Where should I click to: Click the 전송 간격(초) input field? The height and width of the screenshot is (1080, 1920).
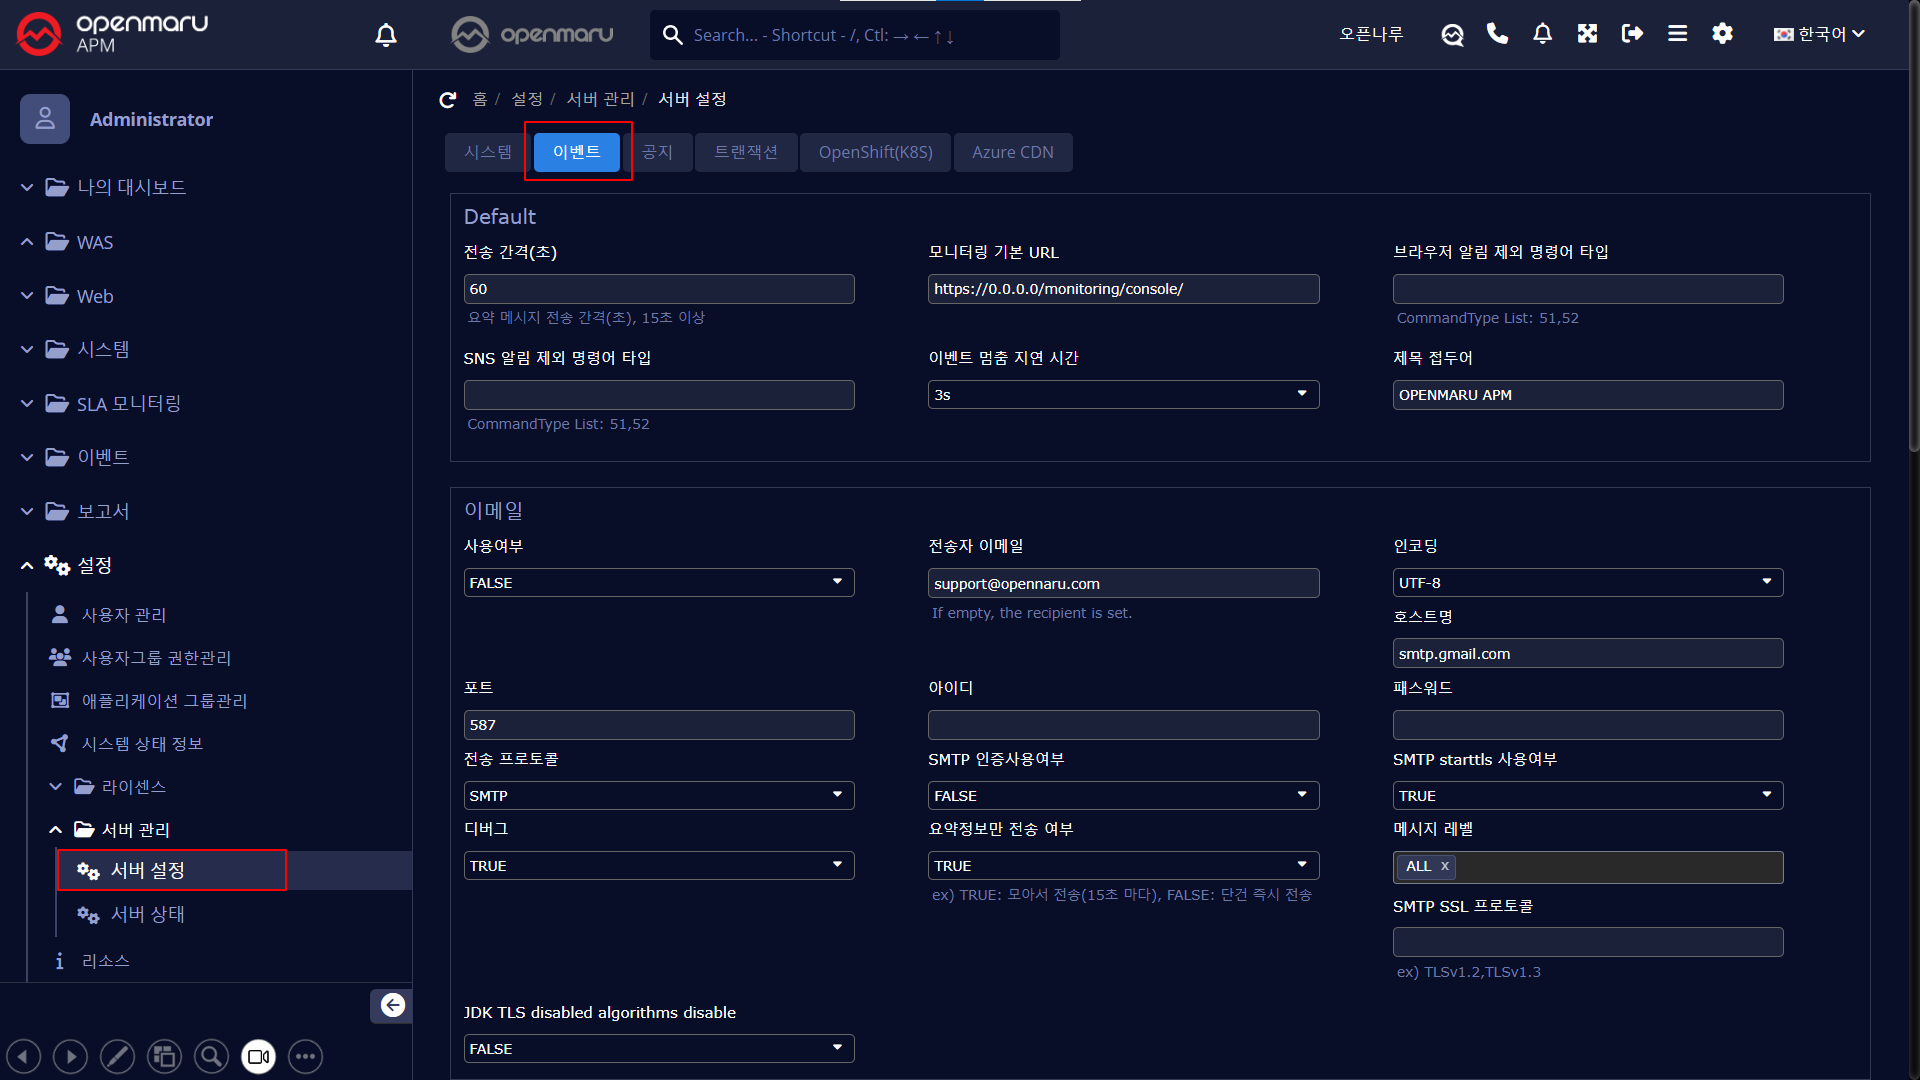pos(658,289)
